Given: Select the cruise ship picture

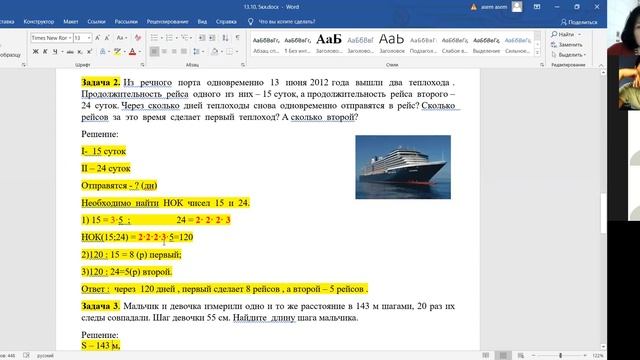Looking at the screenshot, I should [x=403, y=167].
